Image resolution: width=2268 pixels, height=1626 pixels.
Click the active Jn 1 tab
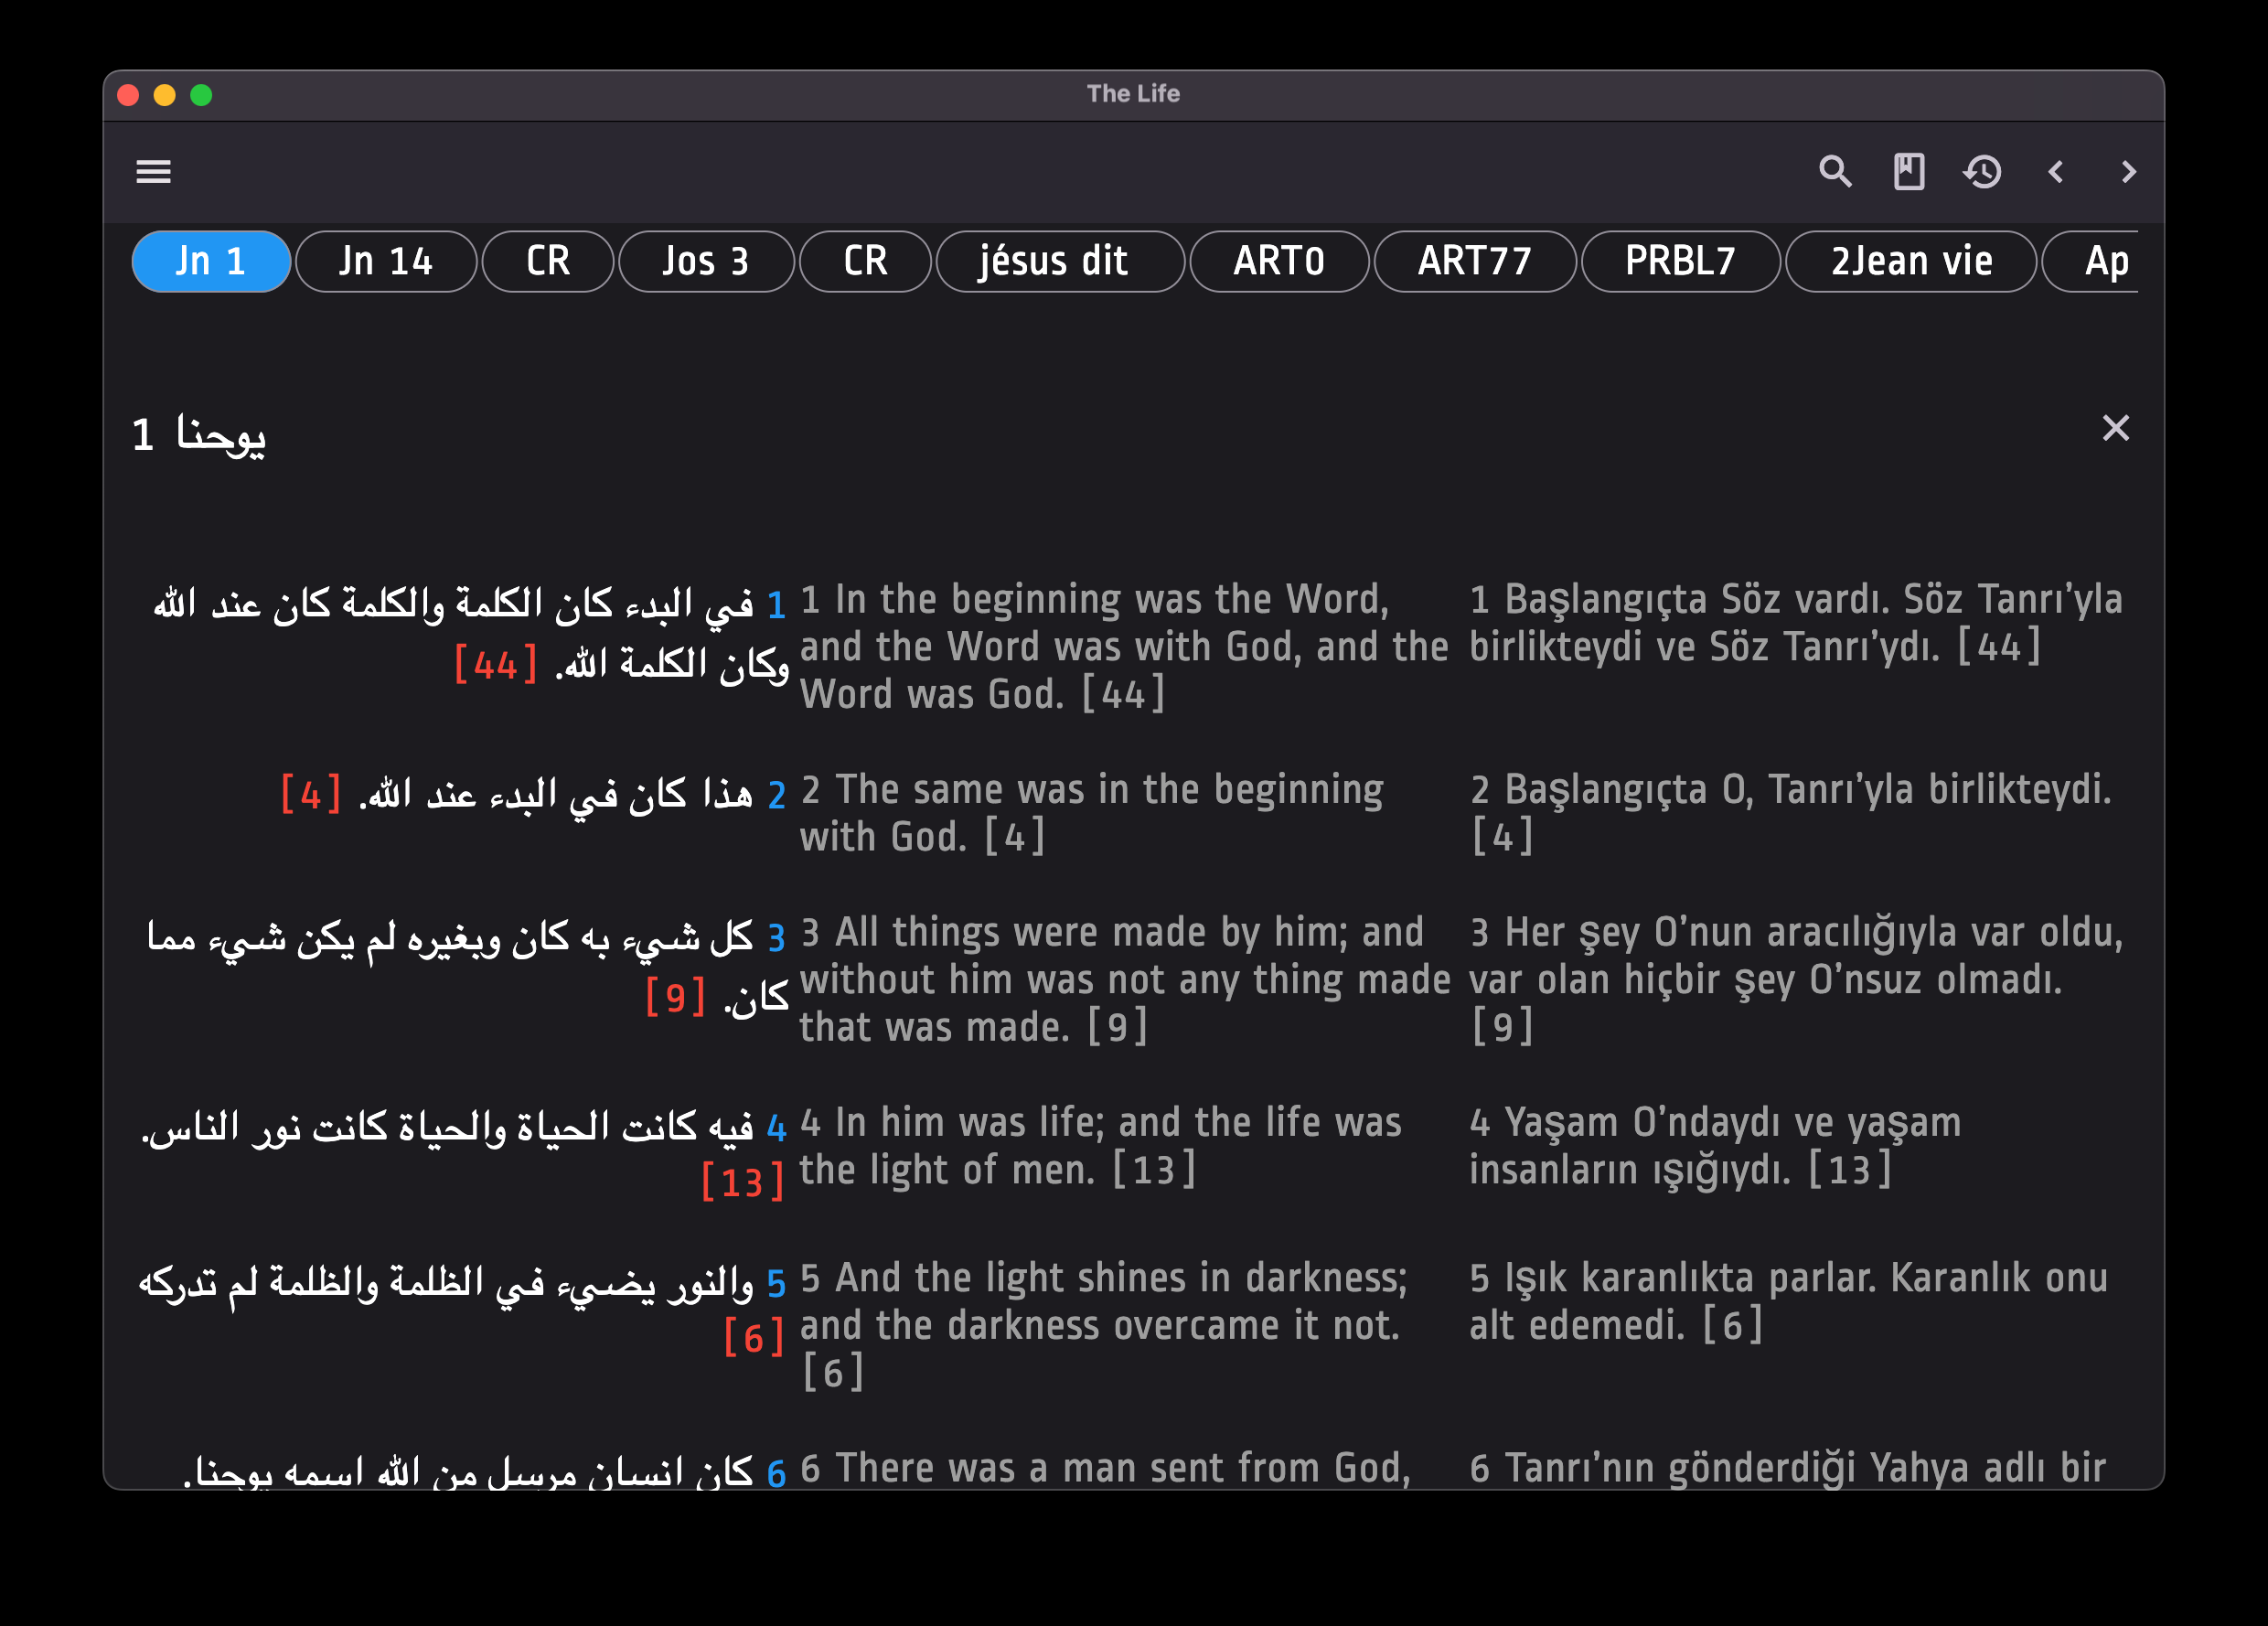(211, 262)
